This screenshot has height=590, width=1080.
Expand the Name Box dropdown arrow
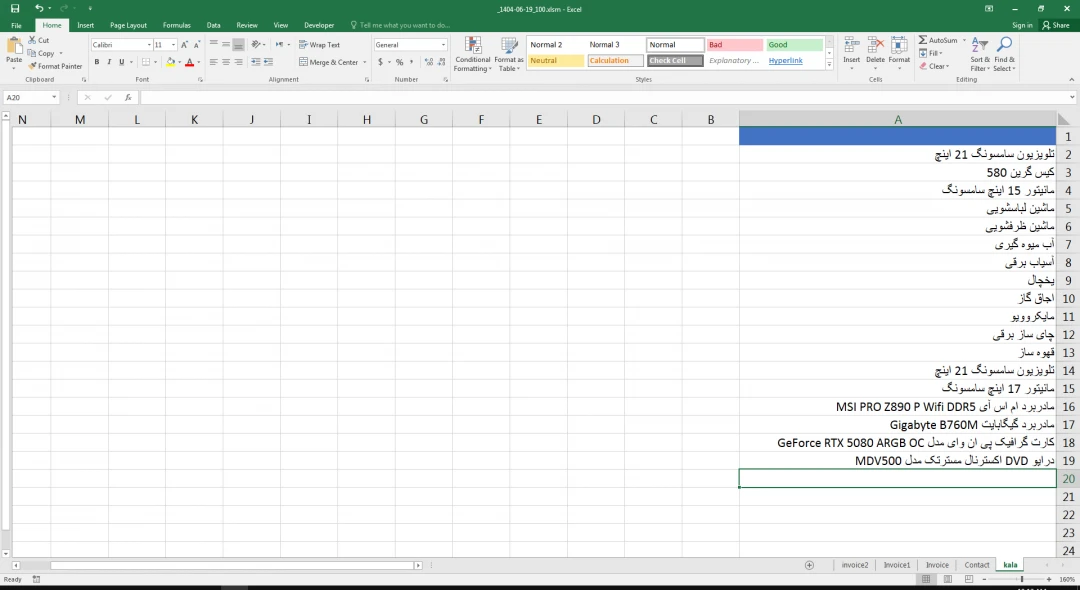tap(54, 98)
